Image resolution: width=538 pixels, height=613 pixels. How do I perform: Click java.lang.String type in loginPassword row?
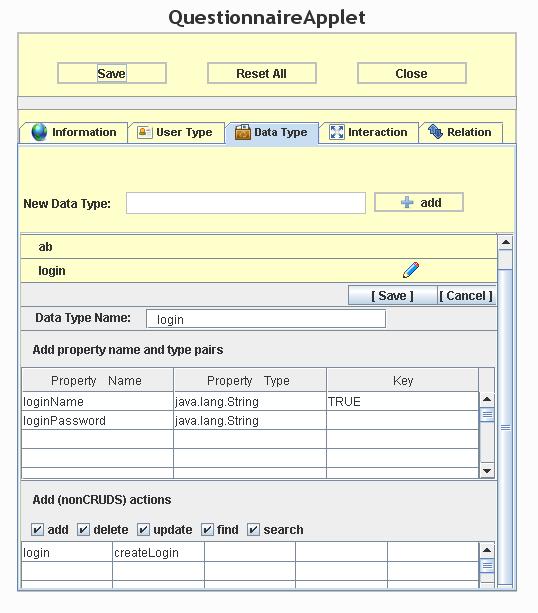(250, 421)
